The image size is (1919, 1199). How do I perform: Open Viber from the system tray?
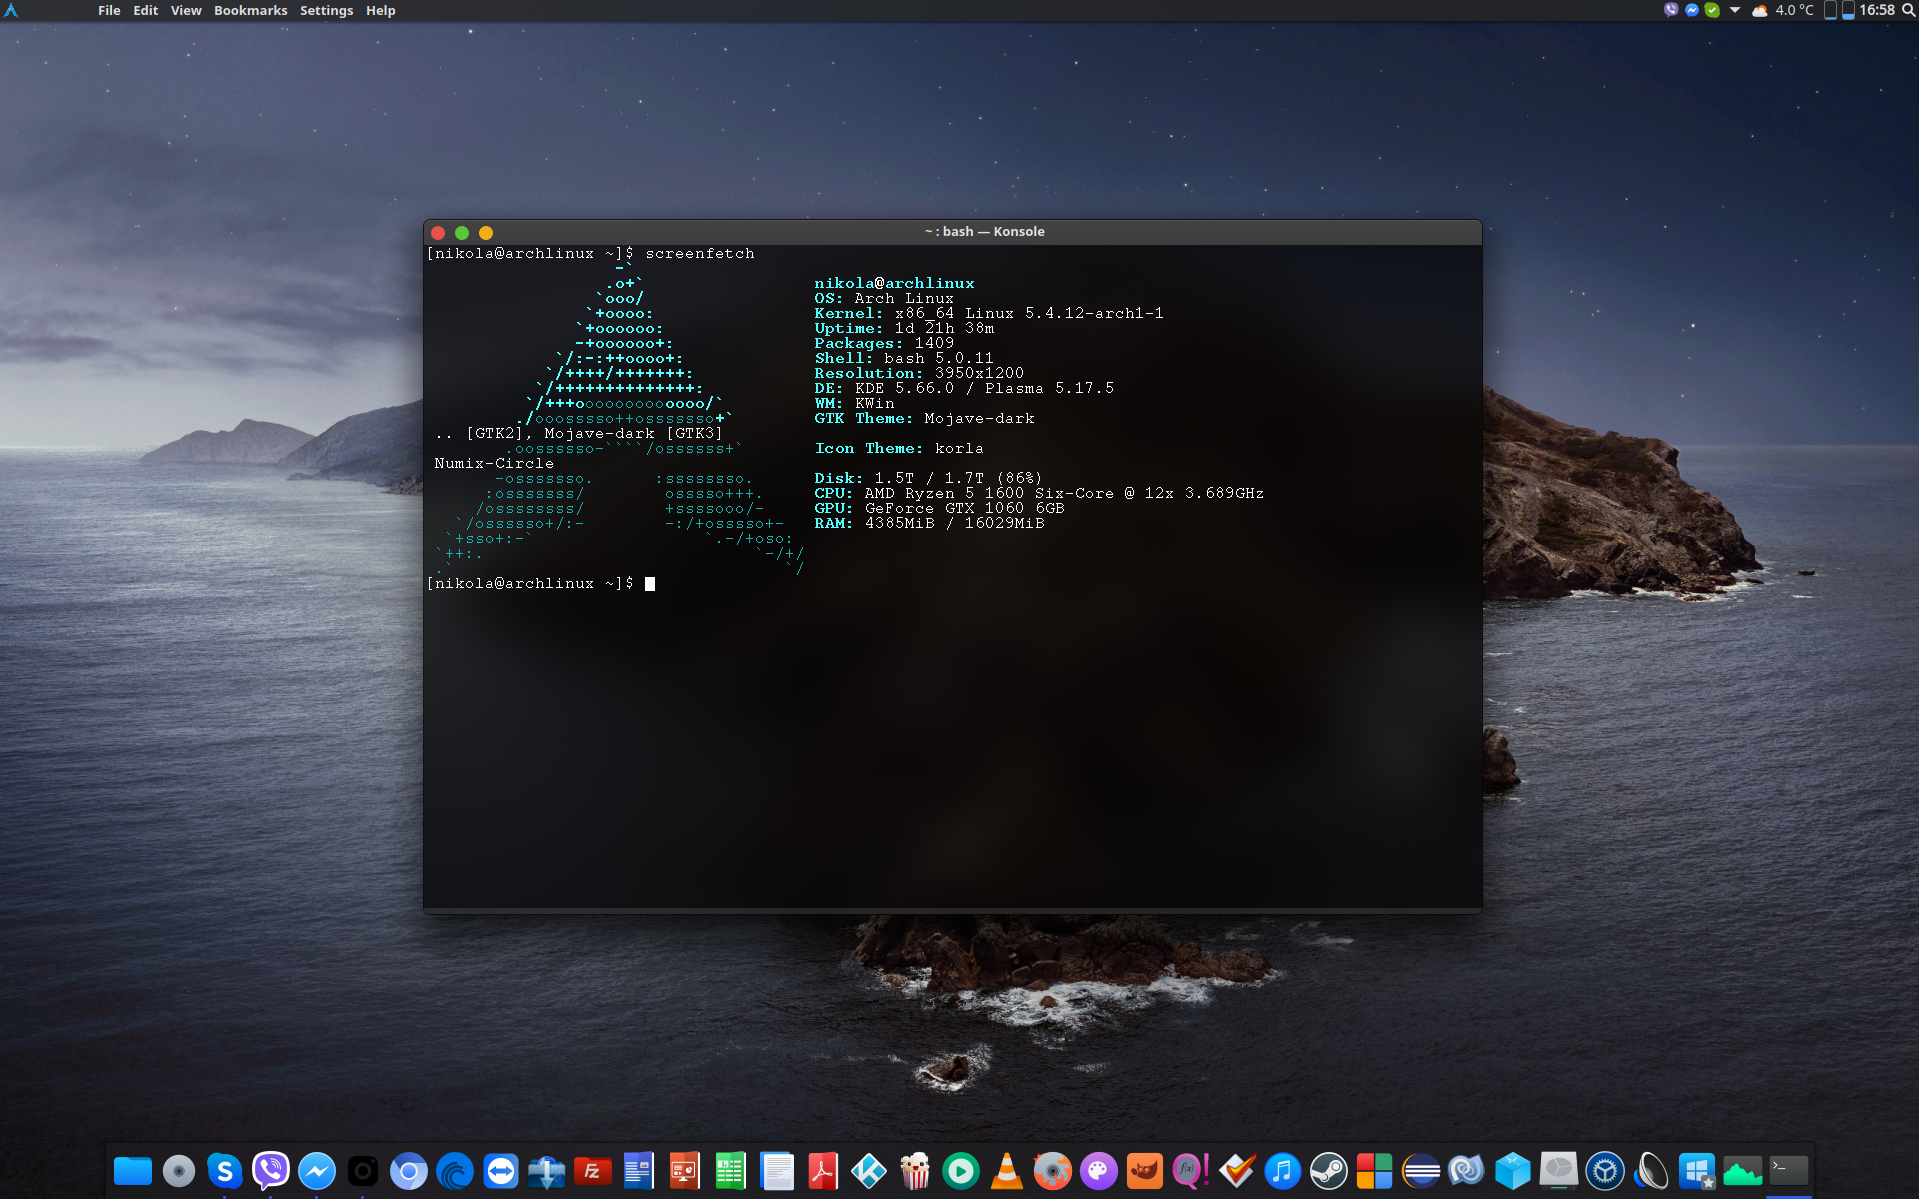pos(1671,10)
